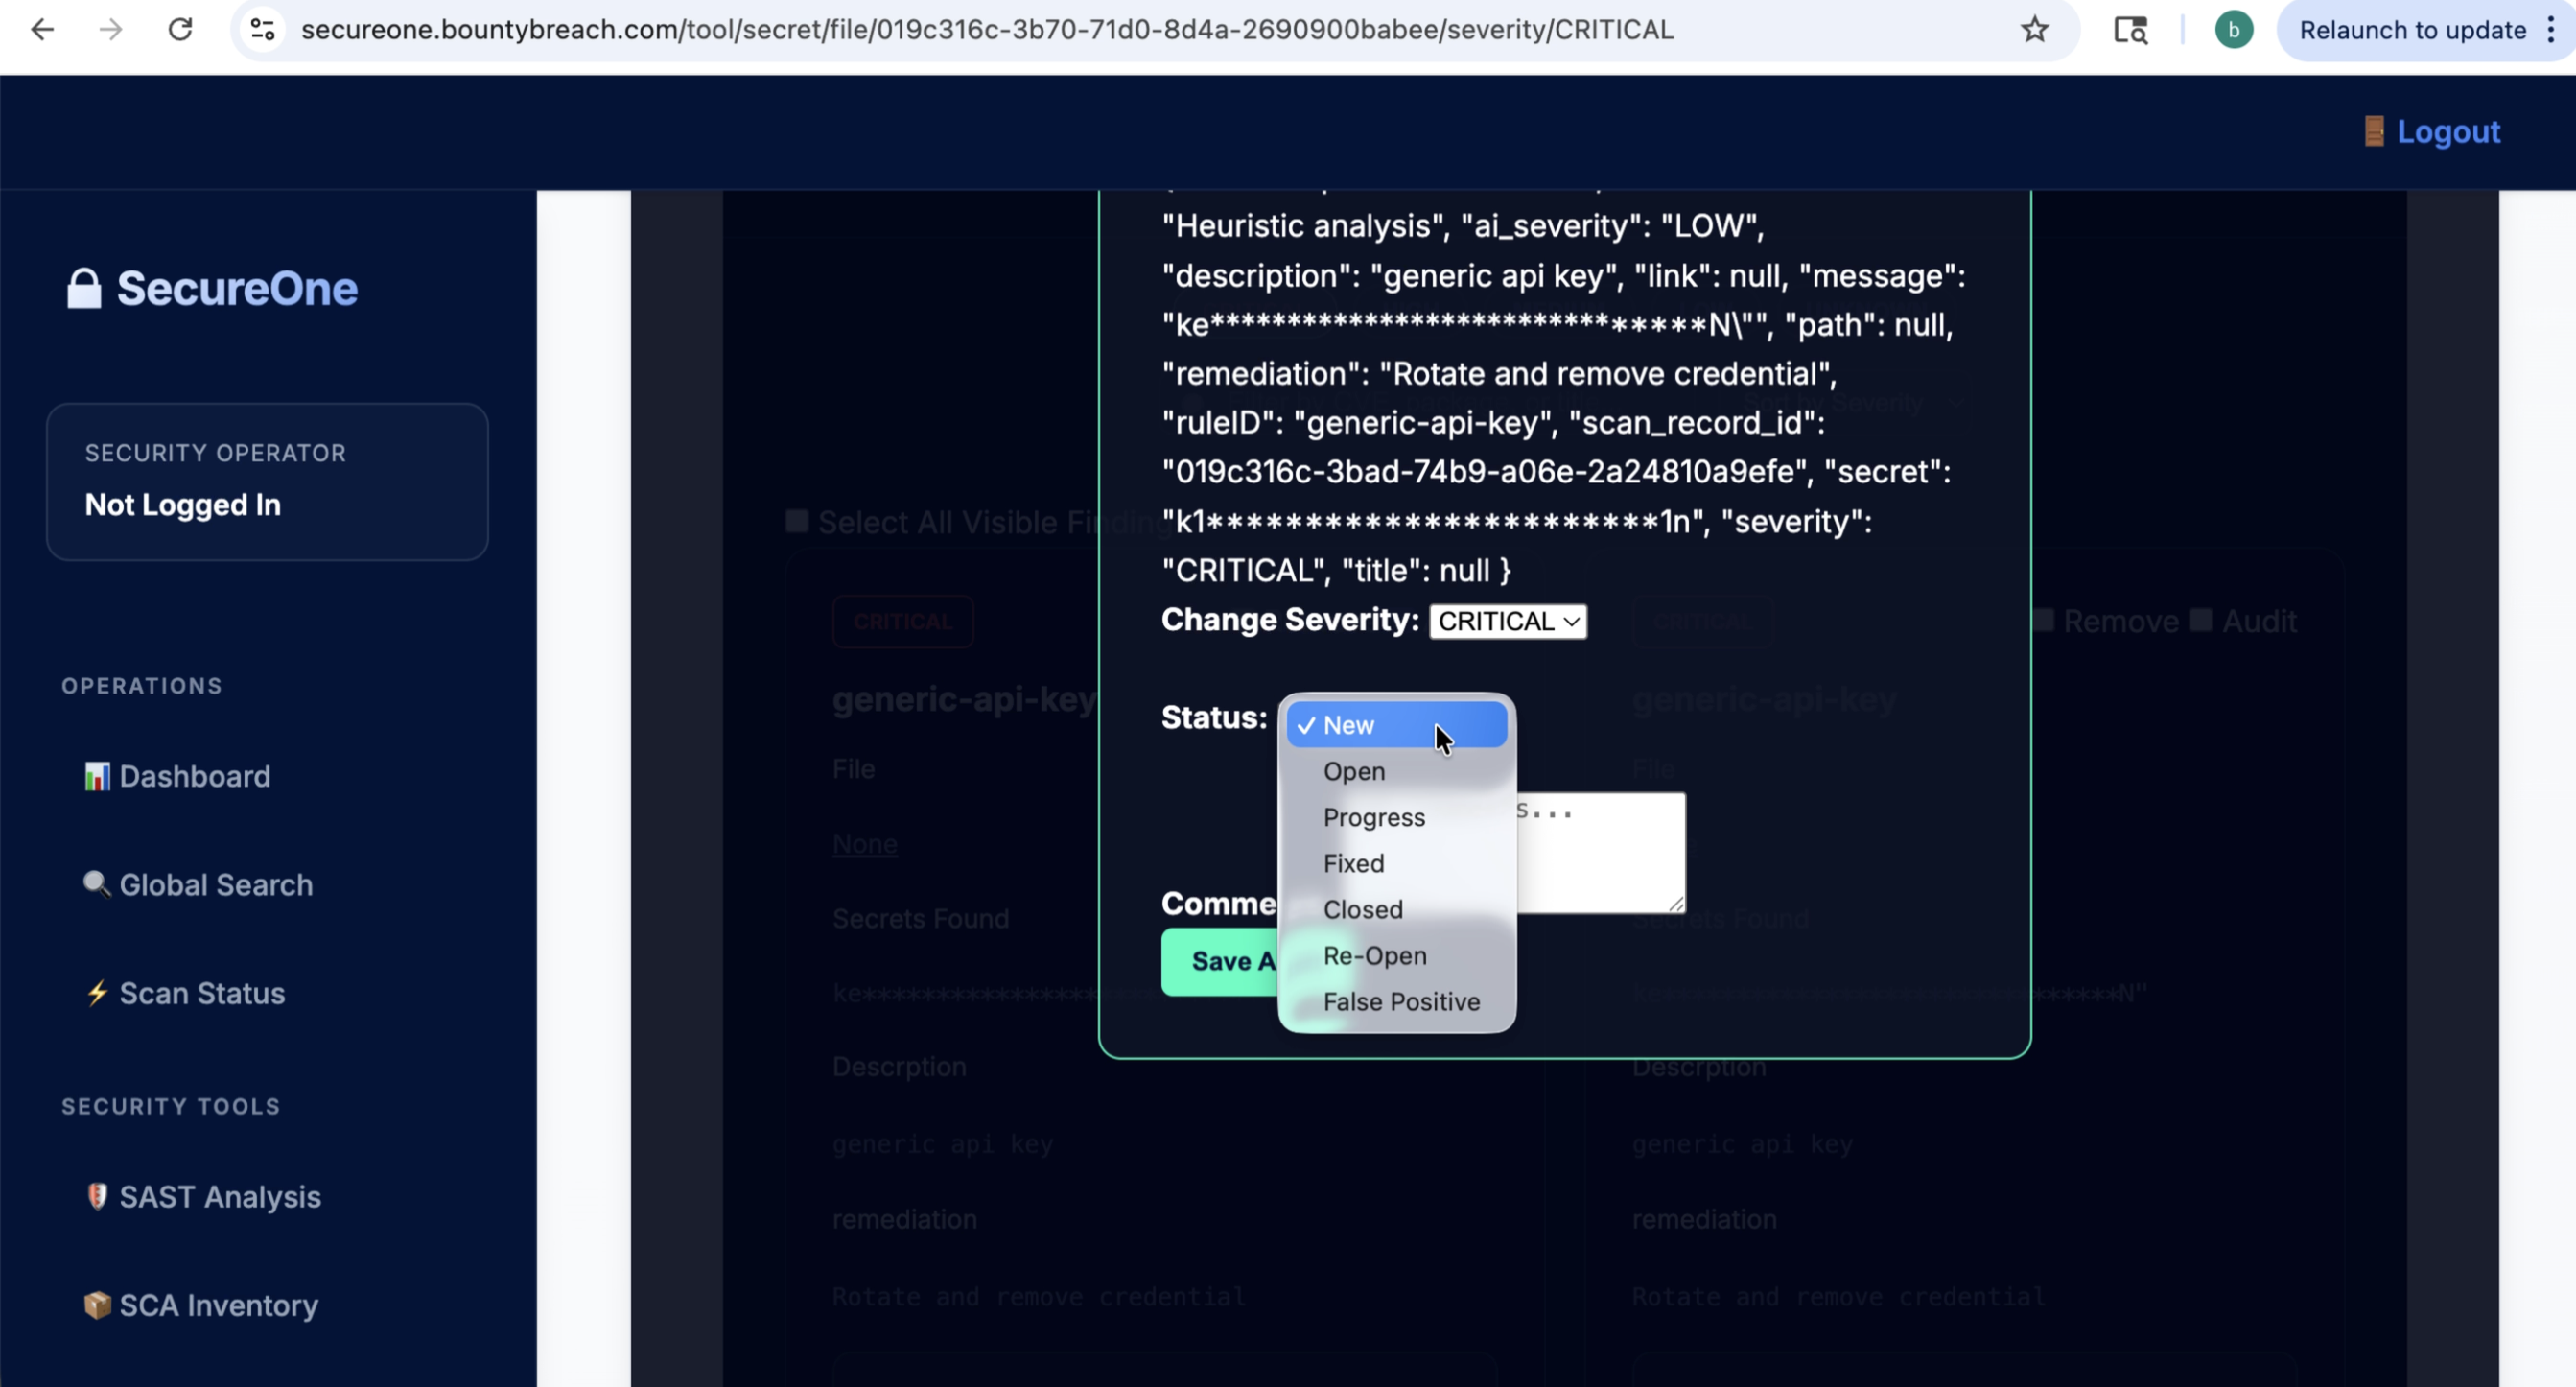Select New status option
2576x1387 pixels.
(1397, 725)
